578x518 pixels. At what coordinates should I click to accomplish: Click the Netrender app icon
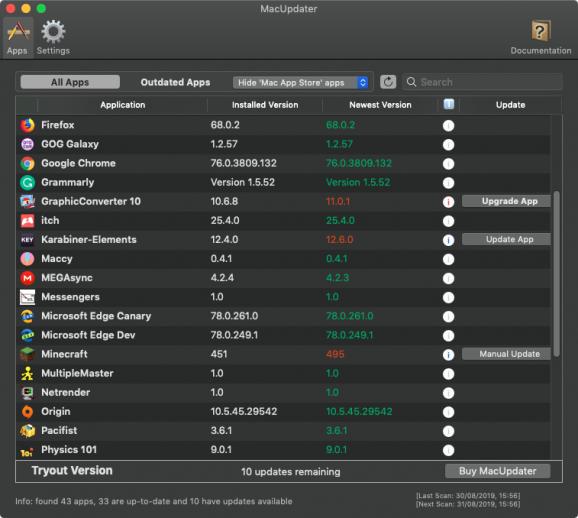point(27,393)
